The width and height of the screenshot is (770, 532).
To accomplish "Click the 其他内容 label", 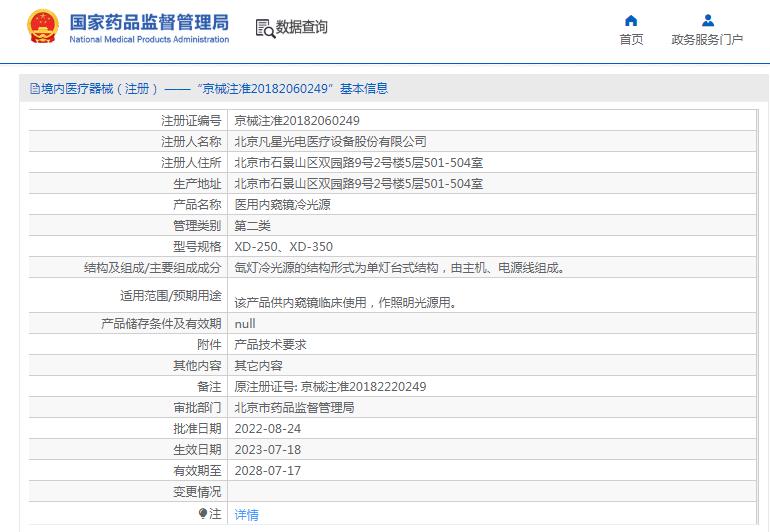I will point(197,365).
